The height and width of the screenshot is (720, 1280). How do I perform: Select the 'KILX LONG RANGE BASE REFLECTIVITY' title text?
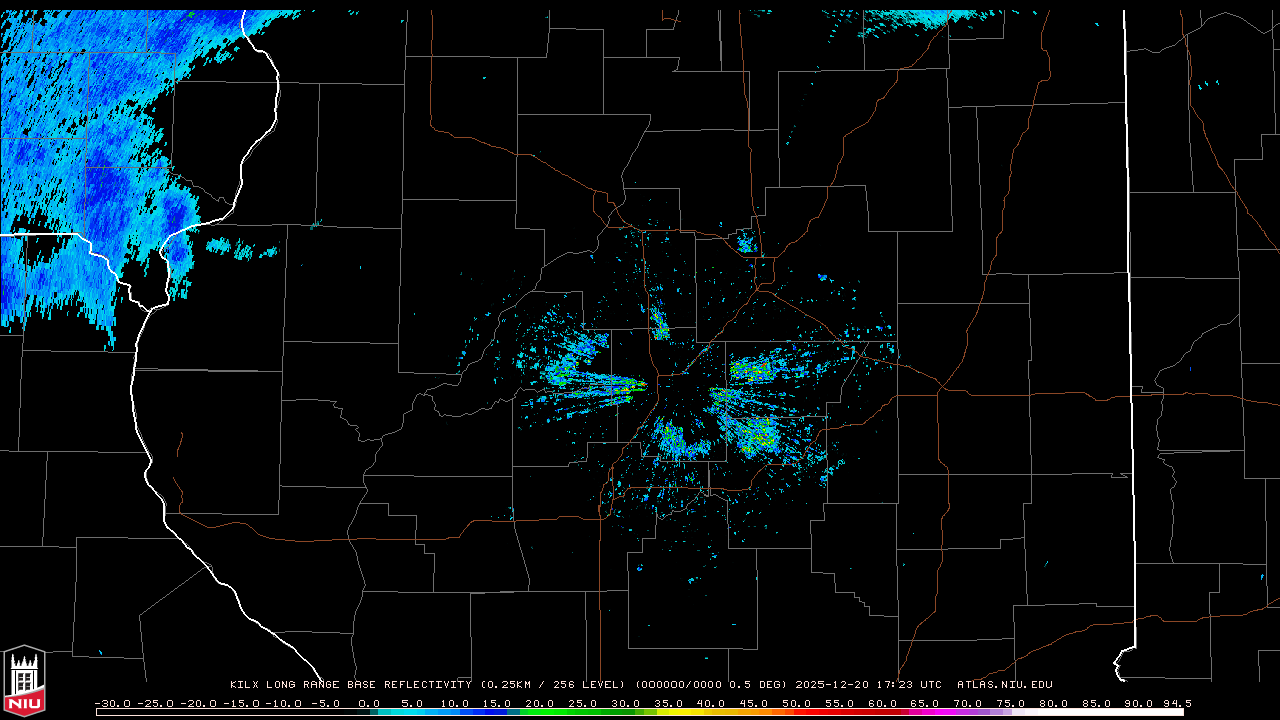(351, 685)
